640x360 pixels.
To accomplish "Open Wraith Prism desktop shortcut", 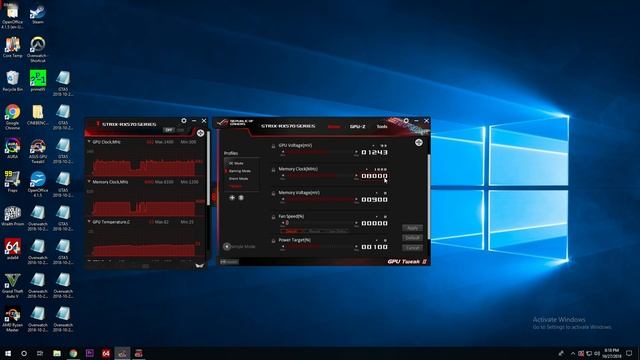I will point(13,216).
